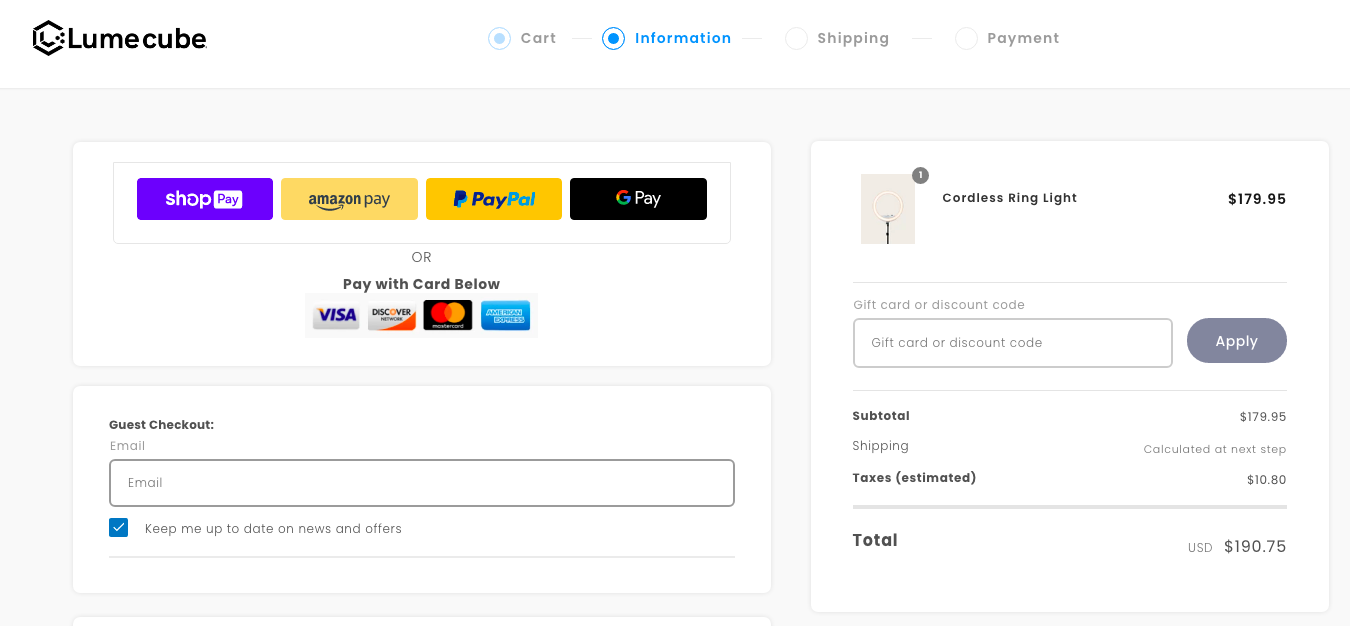This screenshot has width=1350, height=626.
Task: Click the Payment step circle
Action: (966, 38)
